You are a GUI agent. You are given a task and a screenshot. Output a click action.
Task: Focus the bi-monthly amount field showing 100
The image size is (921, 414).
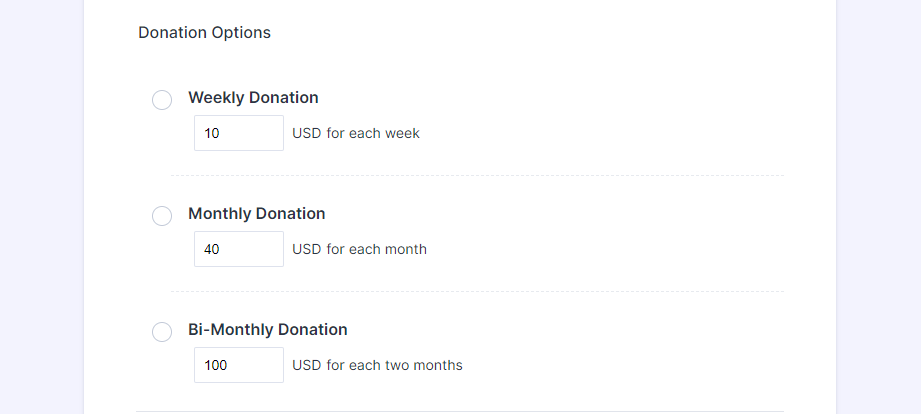pyautogui.click(x=239, y=365)
